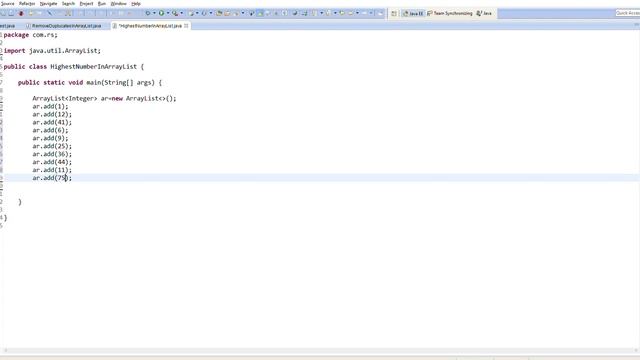Open the Refactor menu

[27, 4]
